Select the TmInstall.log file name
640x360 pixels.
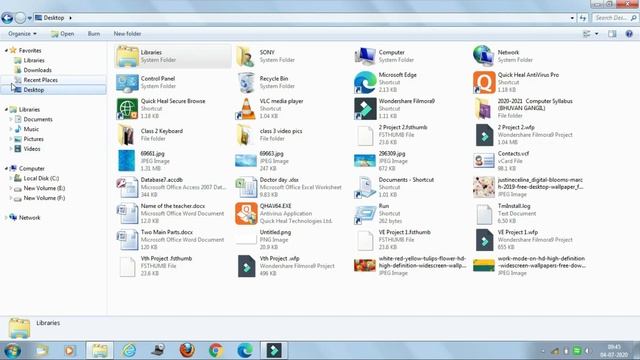[x=514, y=206]
